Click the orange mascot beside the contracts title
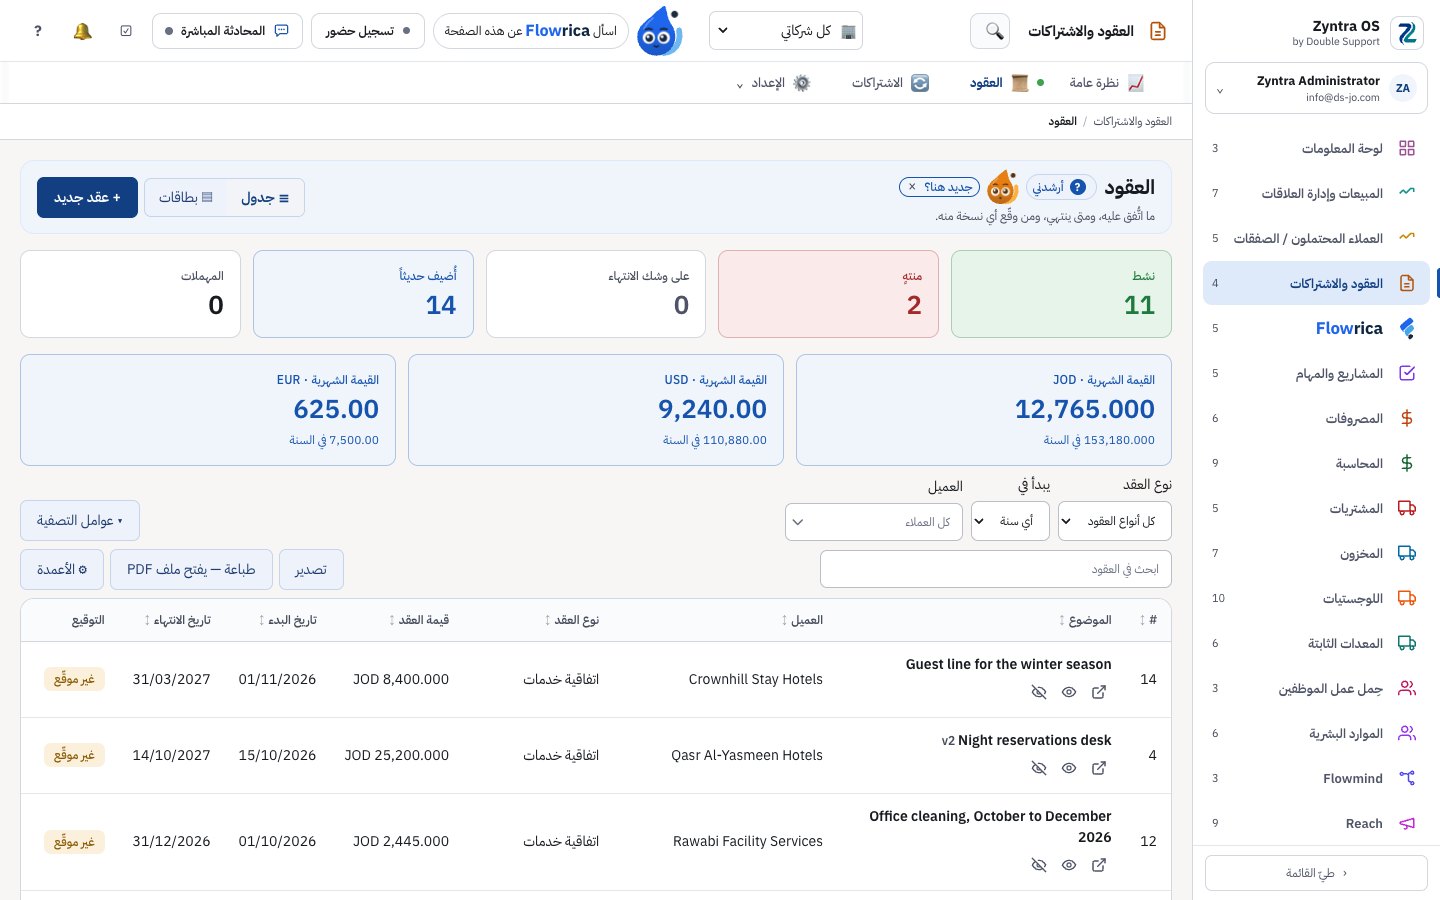 (1002, 187)
